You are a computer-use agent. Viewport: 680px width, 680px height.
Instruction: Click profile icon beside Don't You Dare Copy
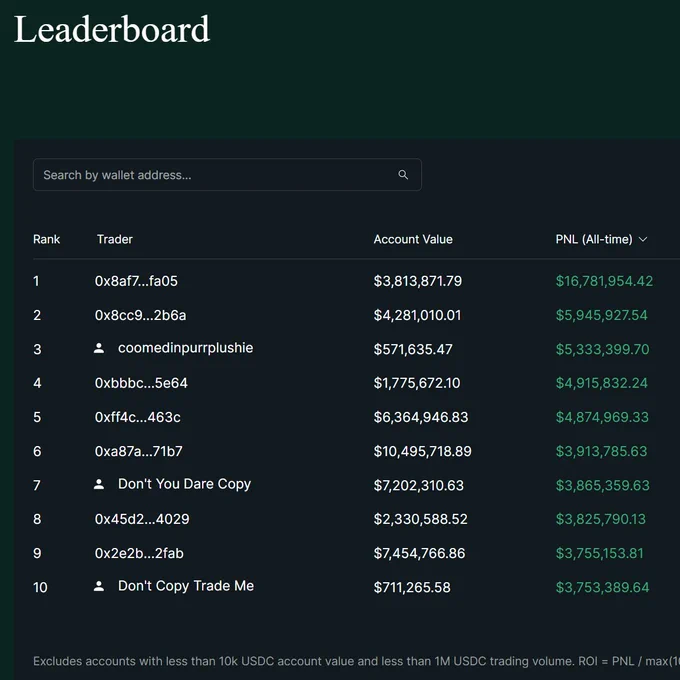(99, 484)
